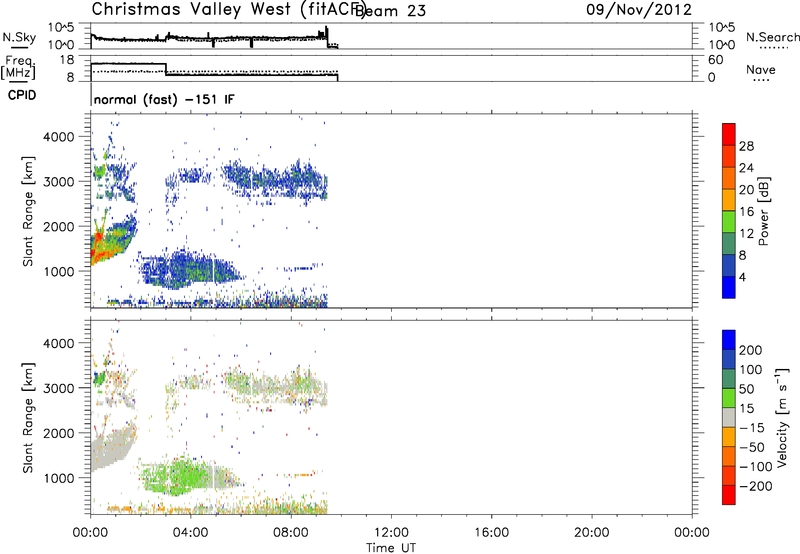800x554 pixels.
Task: Click the date 09/Nov/2012
Action: (x=639, y=10)
